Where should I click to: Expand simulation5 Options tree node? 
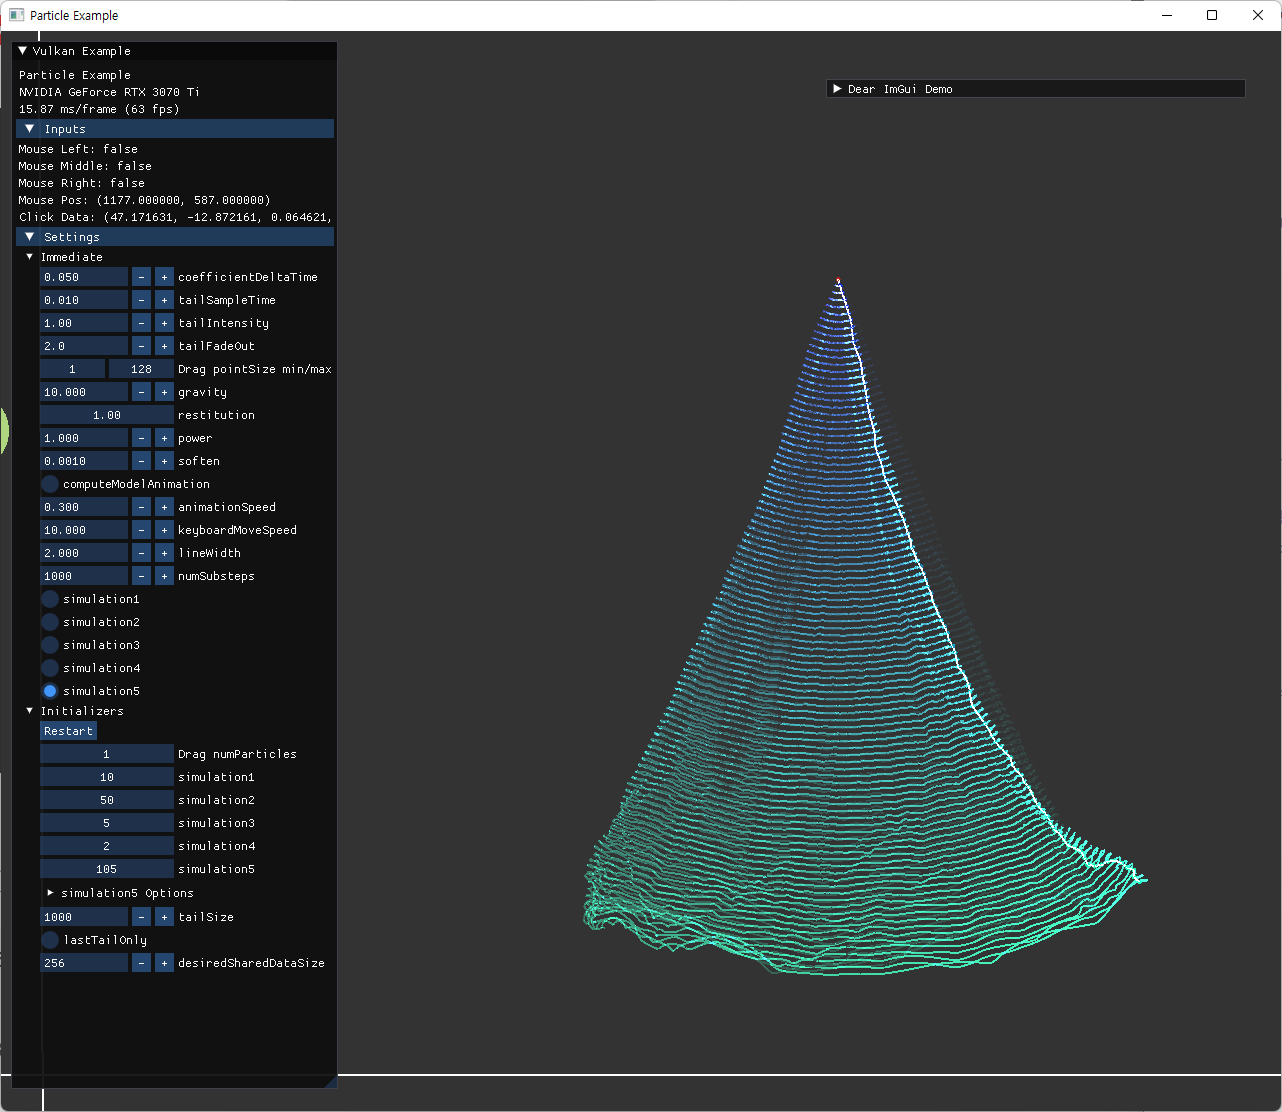click(x=51, y=893)
